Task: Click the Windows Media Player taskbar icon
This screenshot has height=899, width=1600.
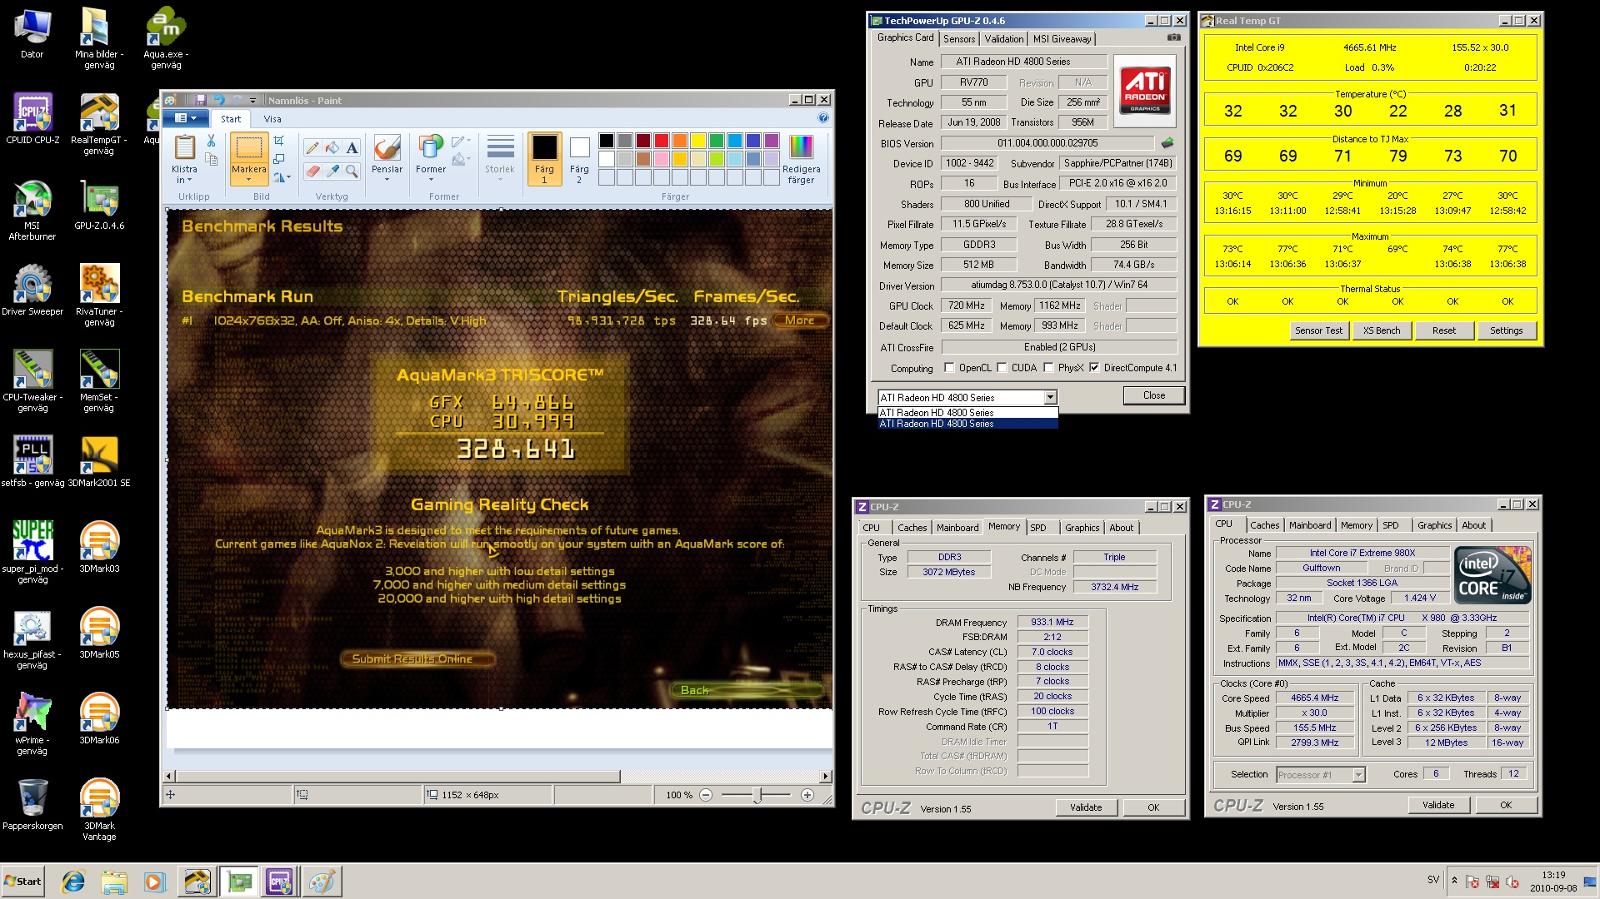Action: (x=154, y=881)
